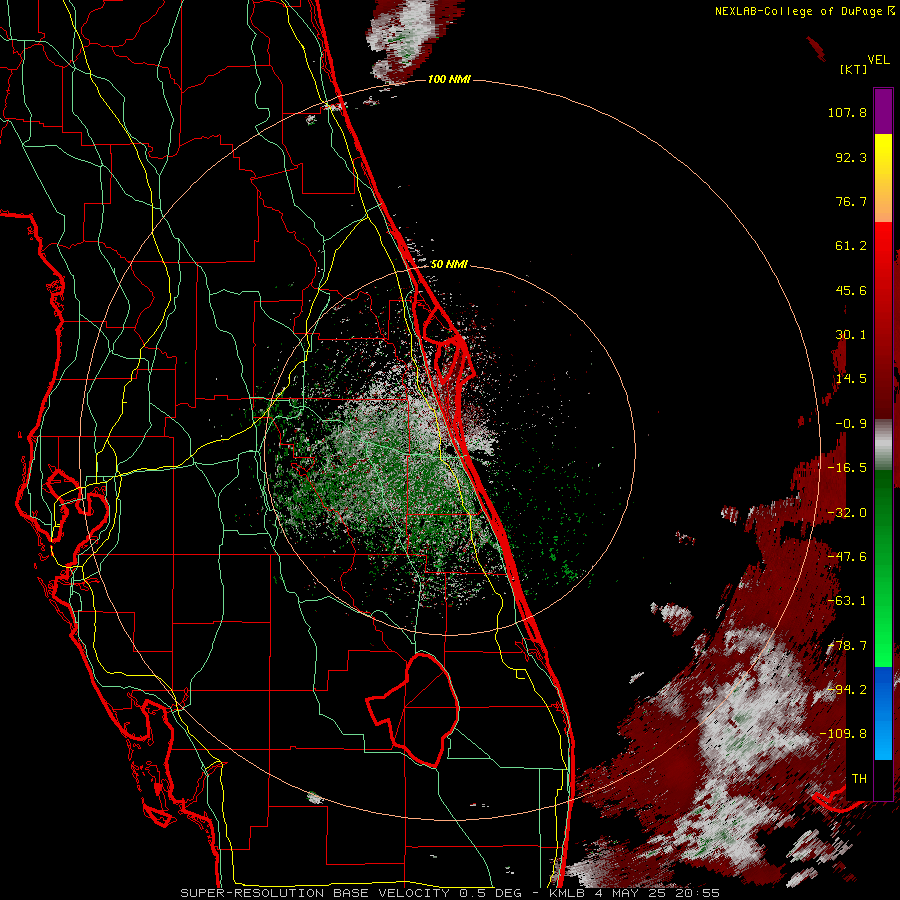Click Lake Okeechobee's red outline on the map
Viewport: 900px width, 900px height.
click(x=413, y=710)
